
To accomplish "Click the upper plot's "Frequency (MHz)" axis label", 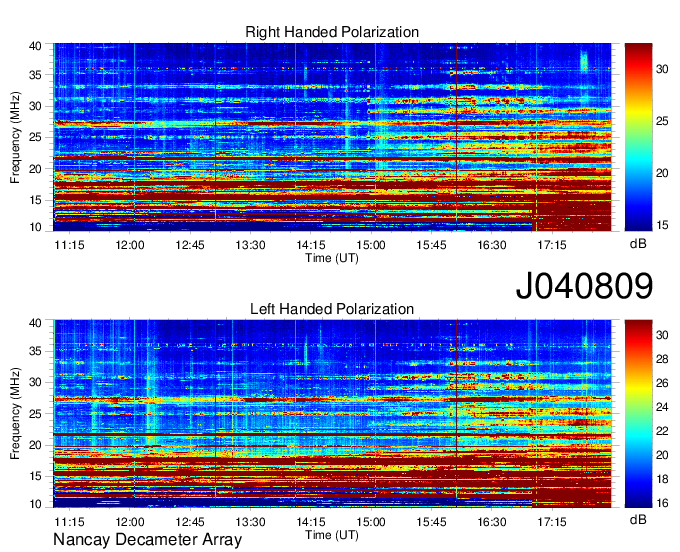I will click(15, 137).
